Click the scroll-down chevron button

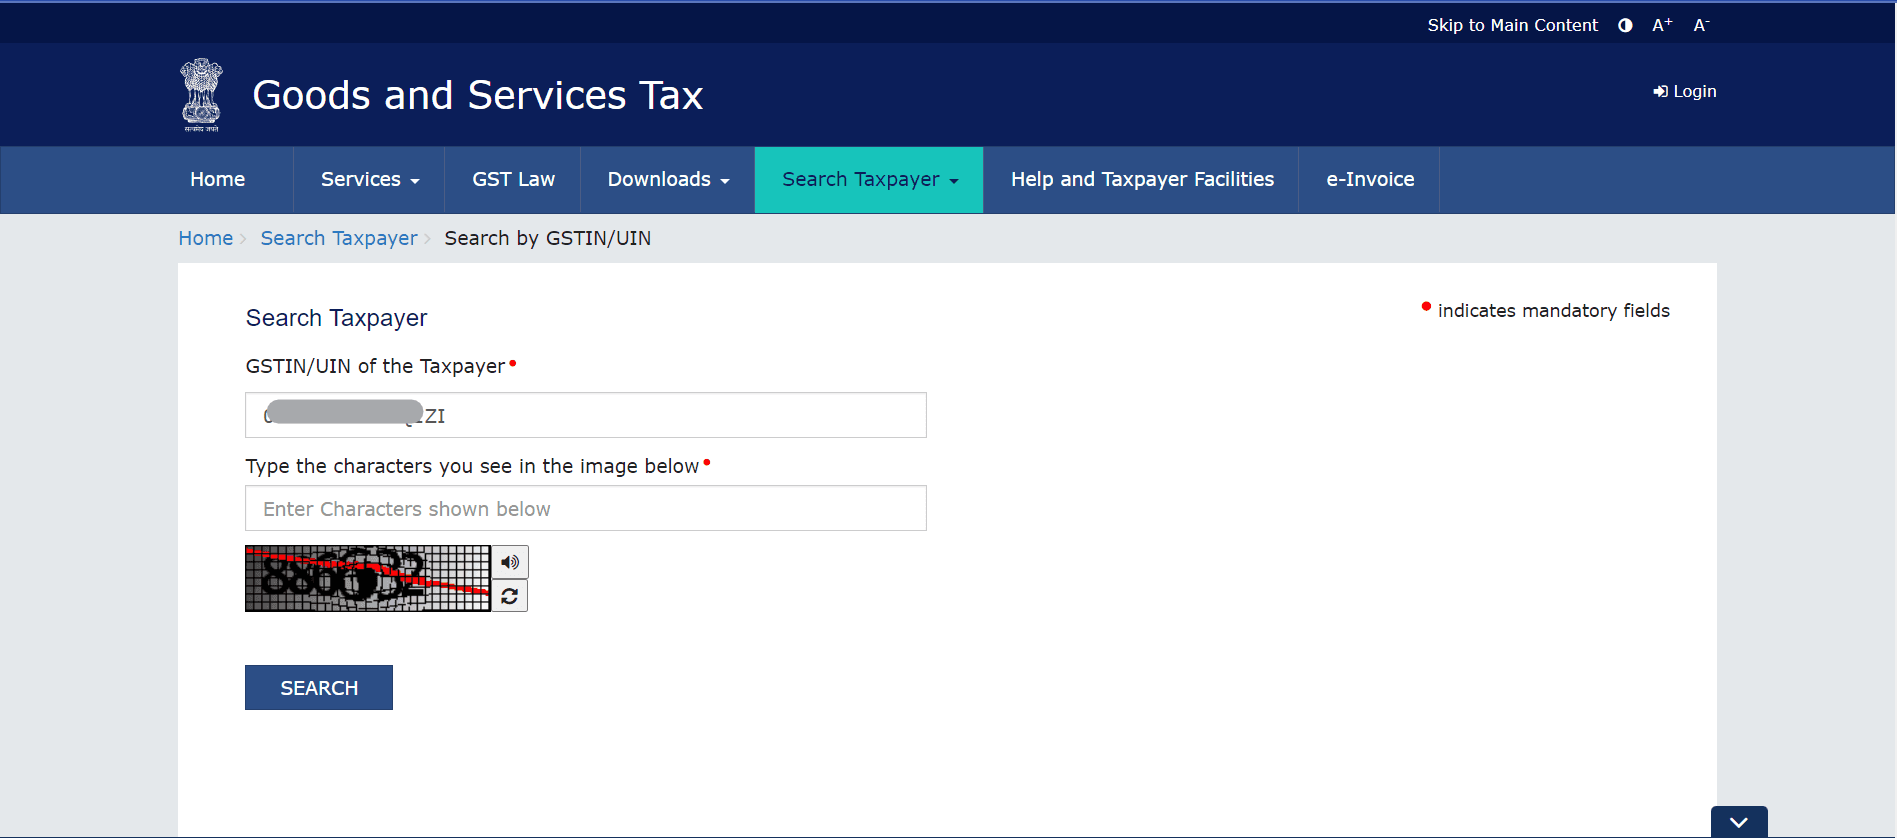click(x=1739, y=822)
